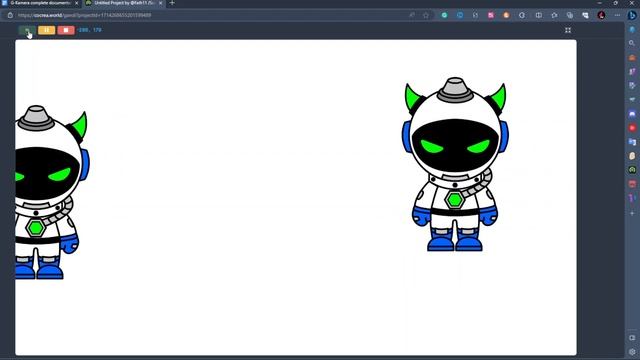
Task: Close the Untitled Project tab
Action: (x=161, y=3)
